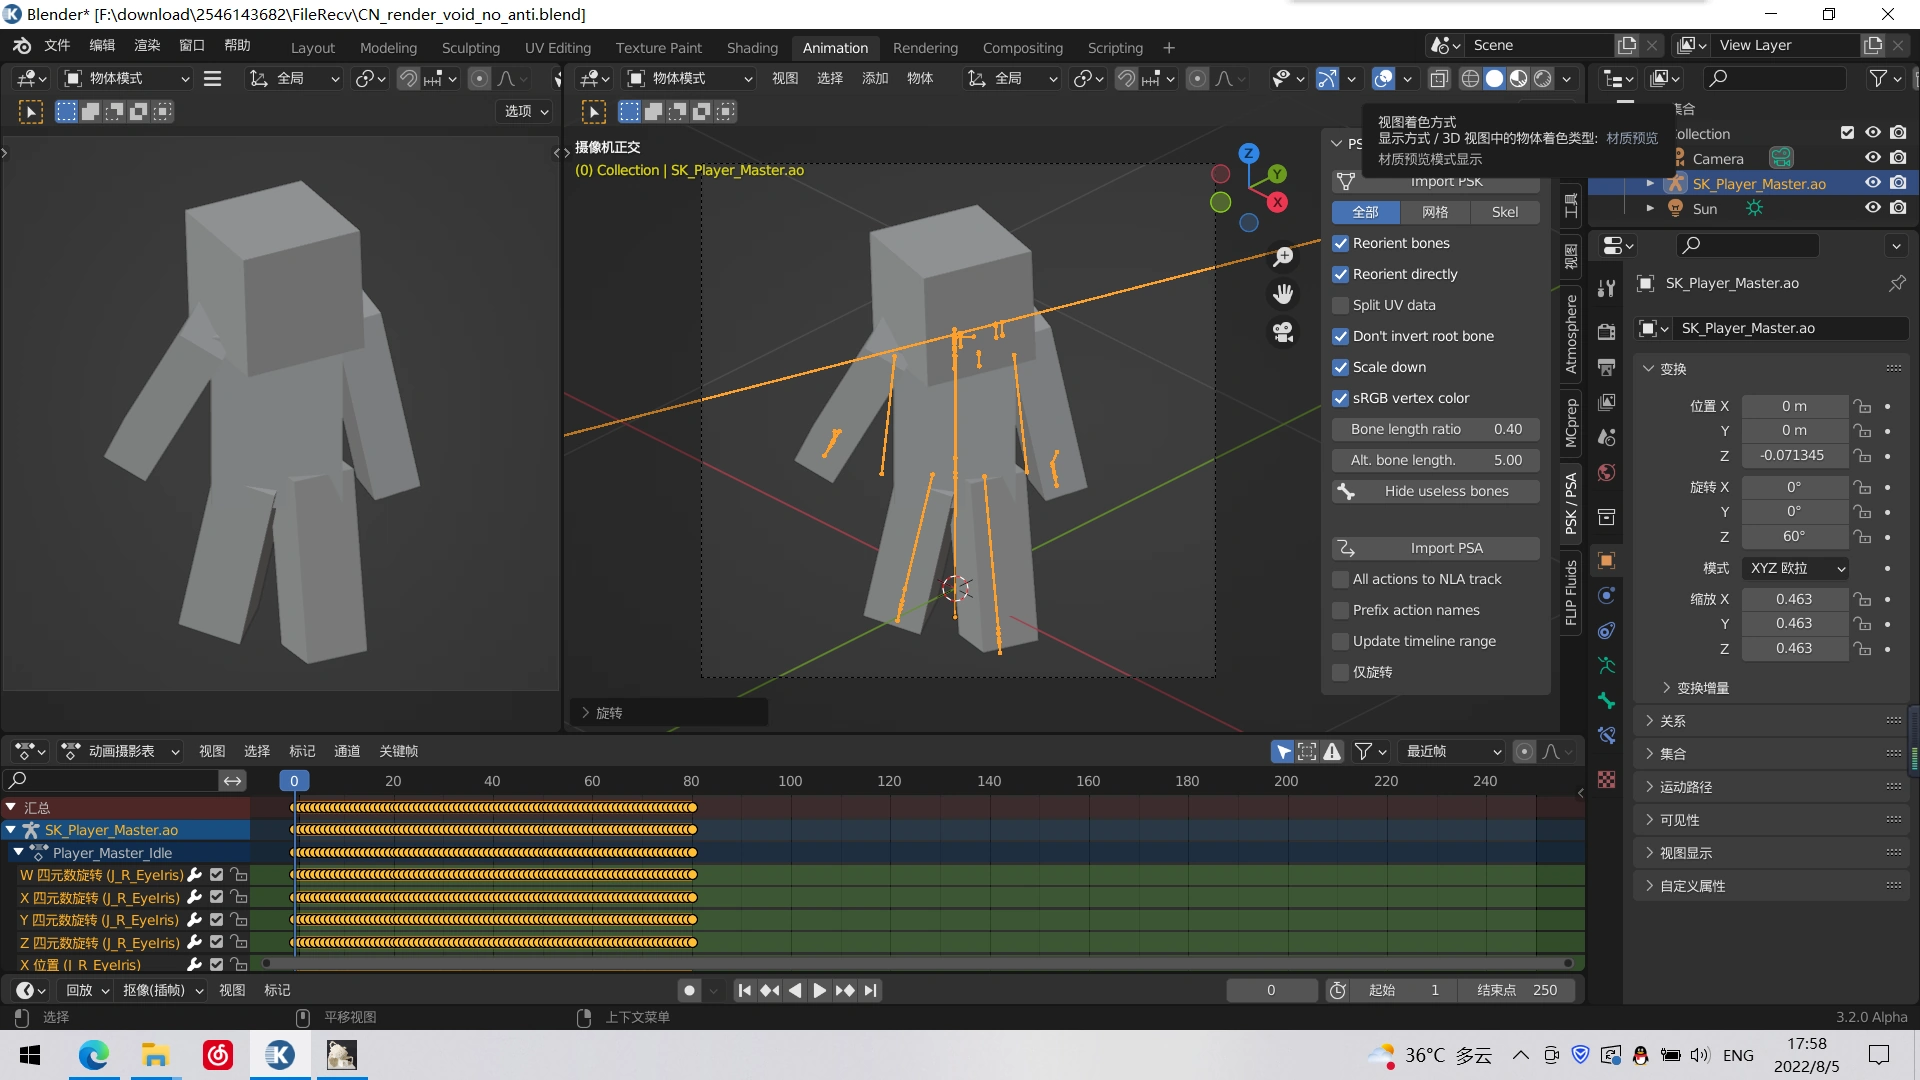Select wireframe viewport shading mode

click(x=1470, y=79)
